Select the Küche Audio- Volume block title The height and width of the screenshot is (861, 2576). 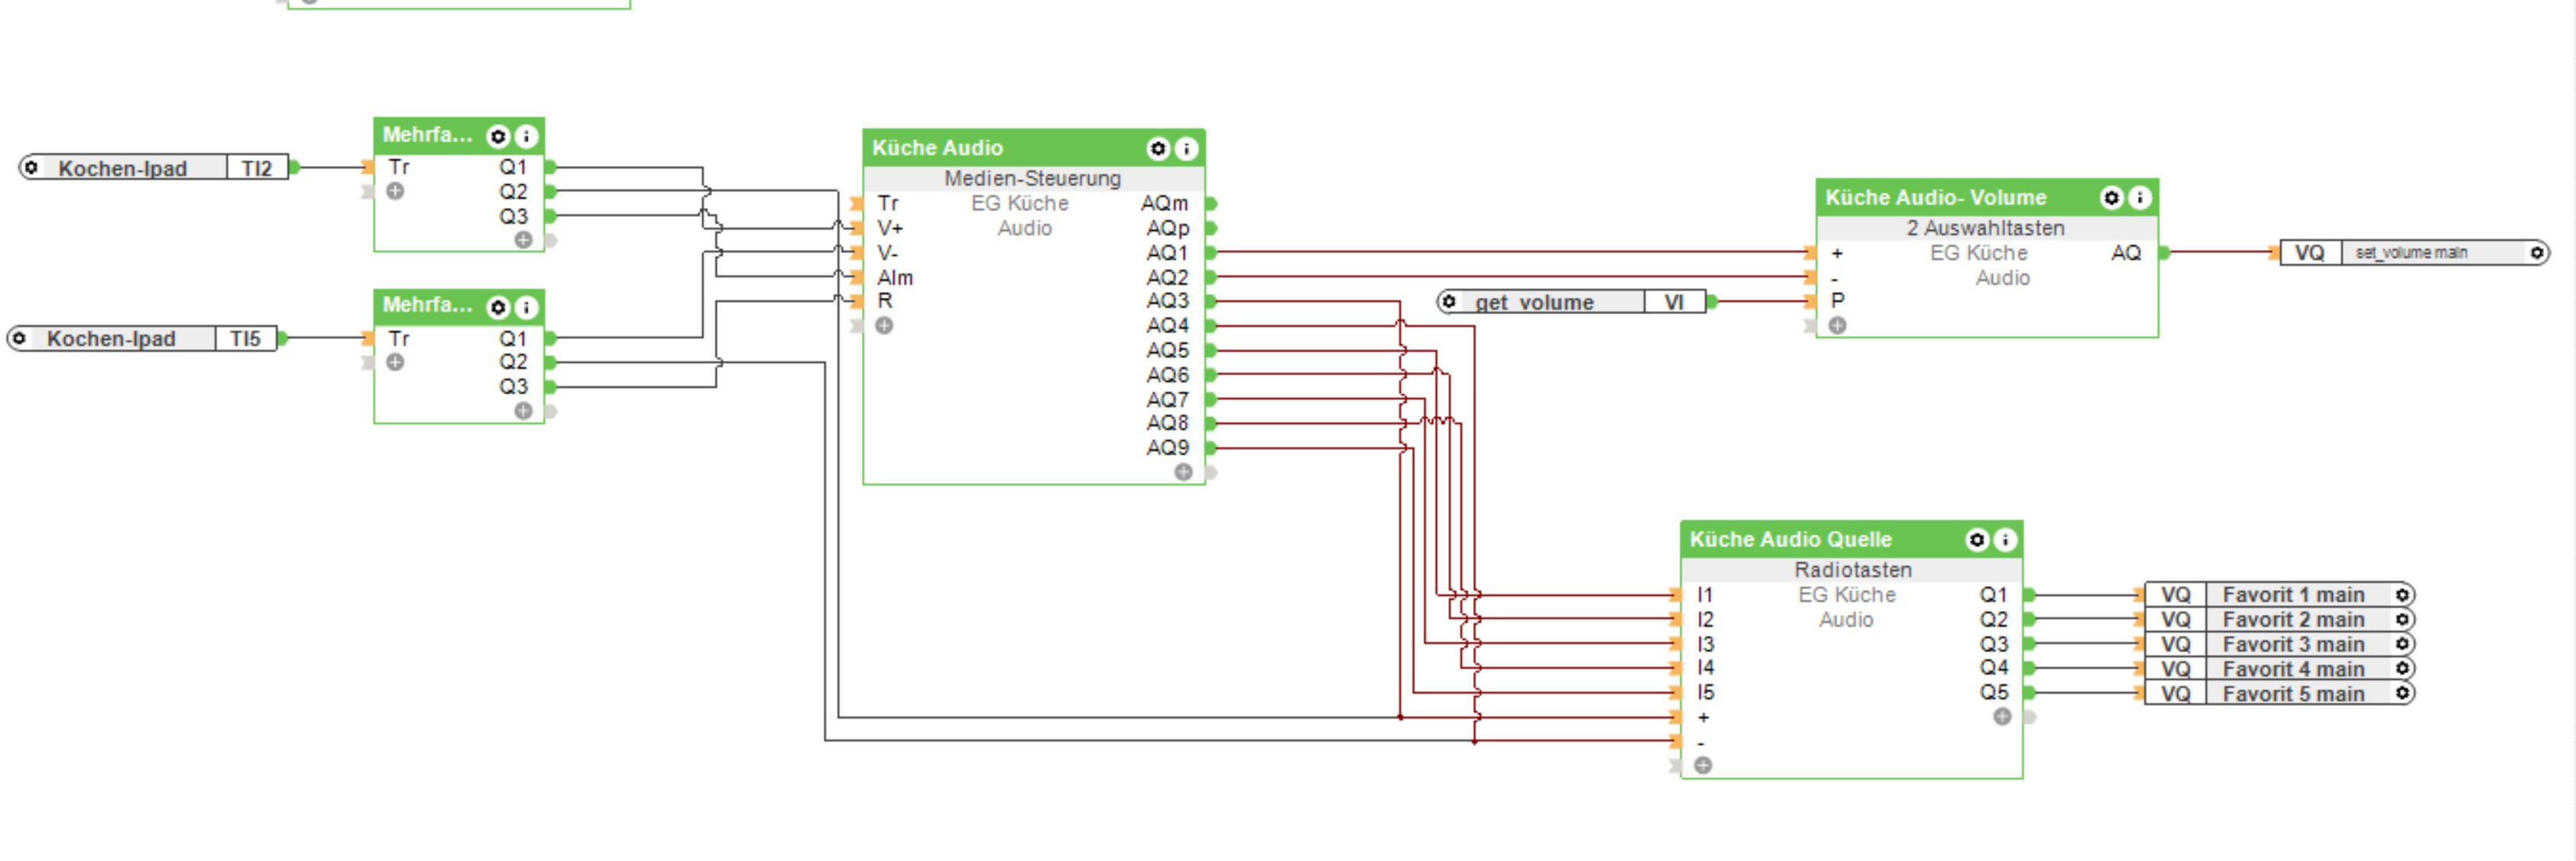click(1934, 198)
